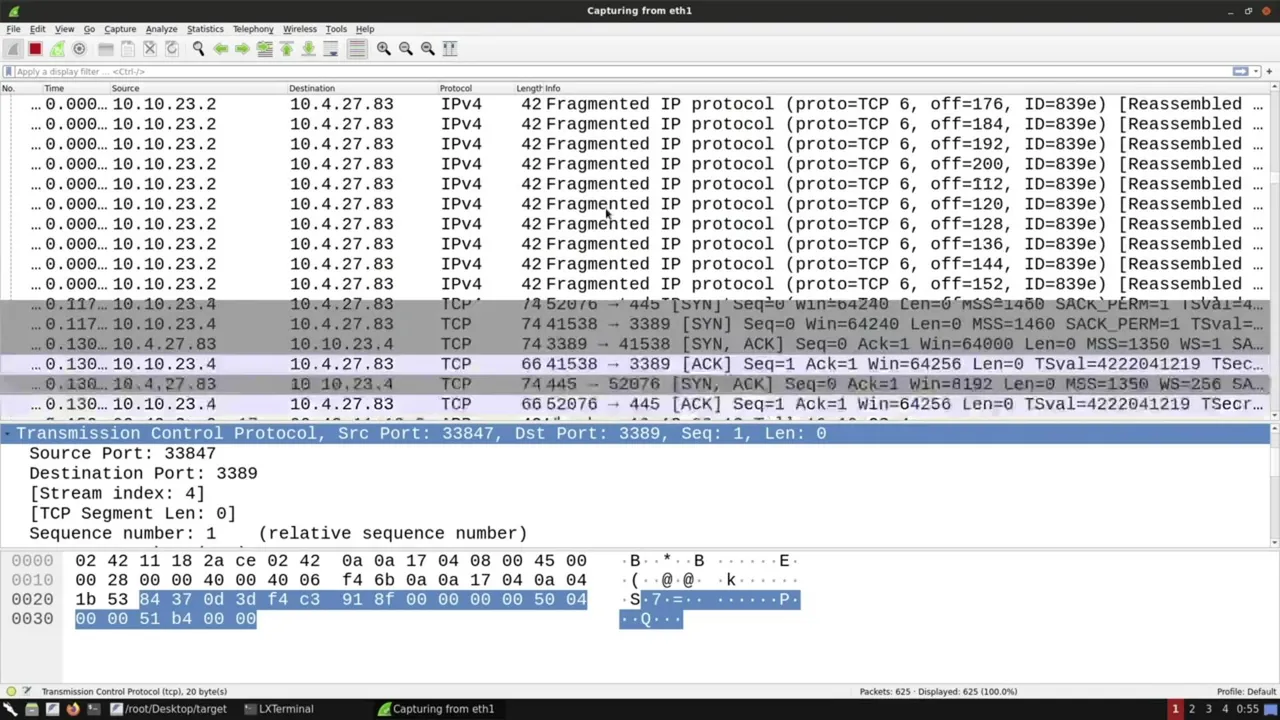Sort packets by Destination column
Screen dimensions: 1280x720
362,88
